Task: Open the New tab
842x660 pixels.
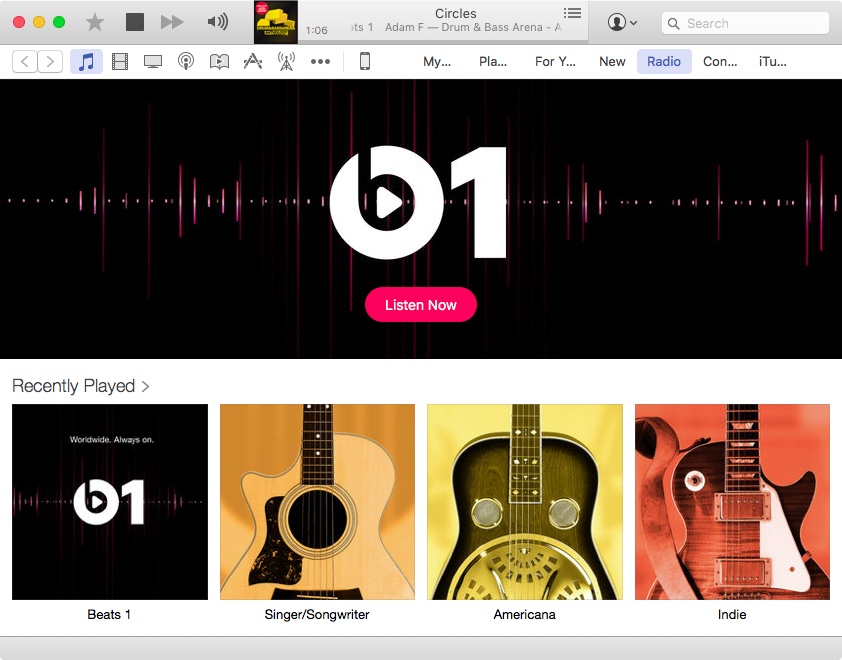Action: tap(612, 61)
